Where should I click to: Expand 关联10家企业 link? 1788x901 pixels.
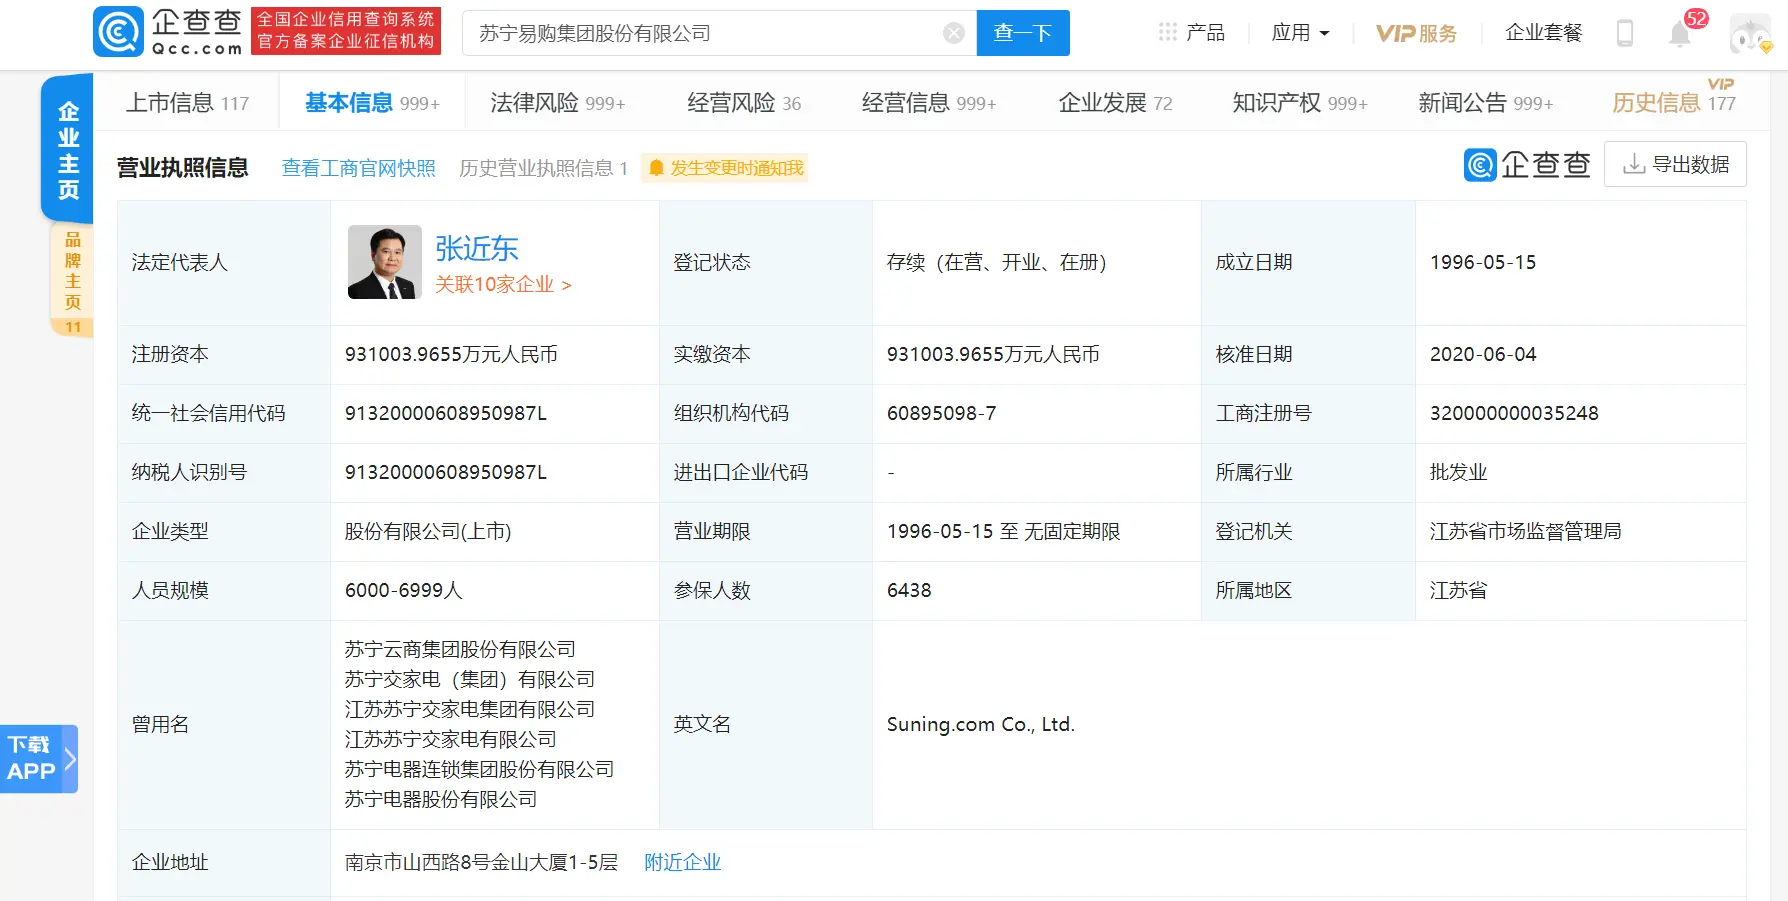coord(503,285)
